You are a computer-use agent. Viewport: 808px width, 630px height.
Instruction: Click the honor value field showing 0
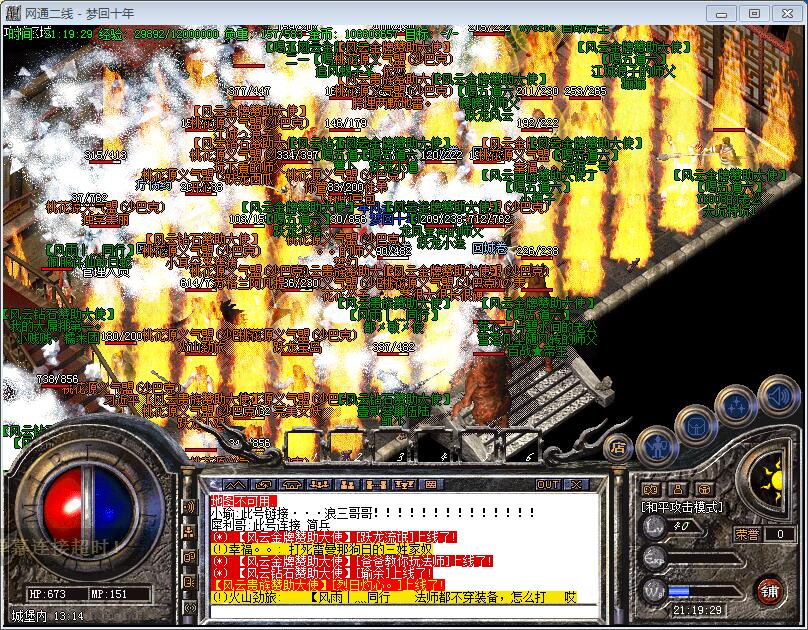(x=780, y=534)
